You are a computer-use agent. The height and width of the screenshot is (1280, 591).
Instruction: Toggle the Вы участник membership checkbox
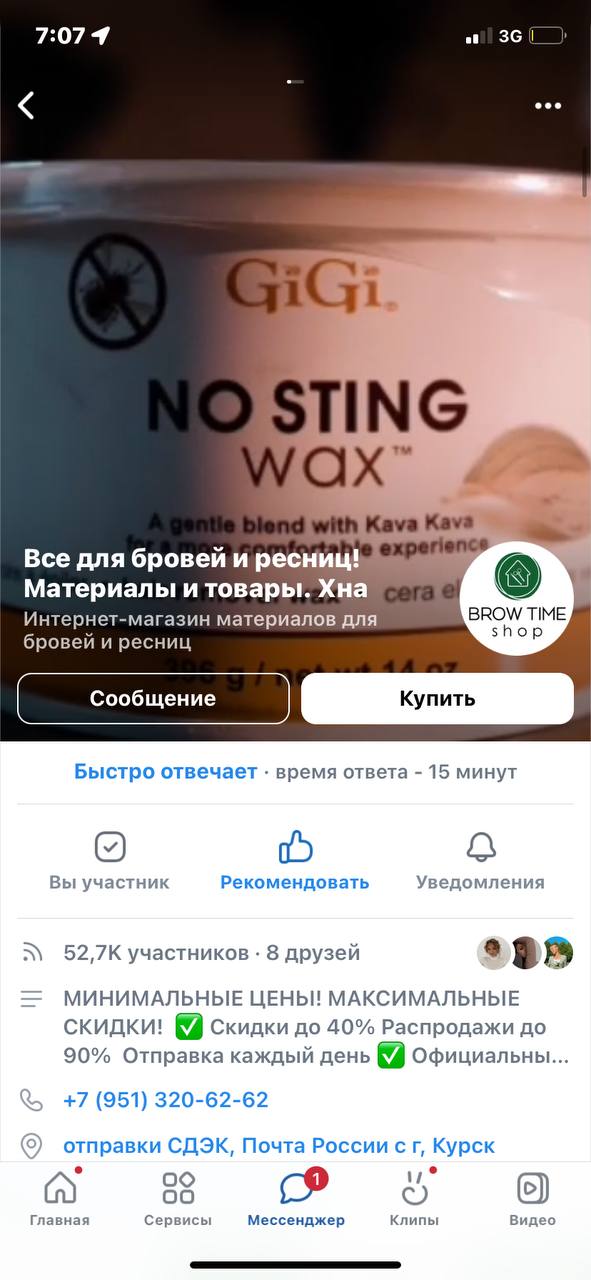point(109,848)
